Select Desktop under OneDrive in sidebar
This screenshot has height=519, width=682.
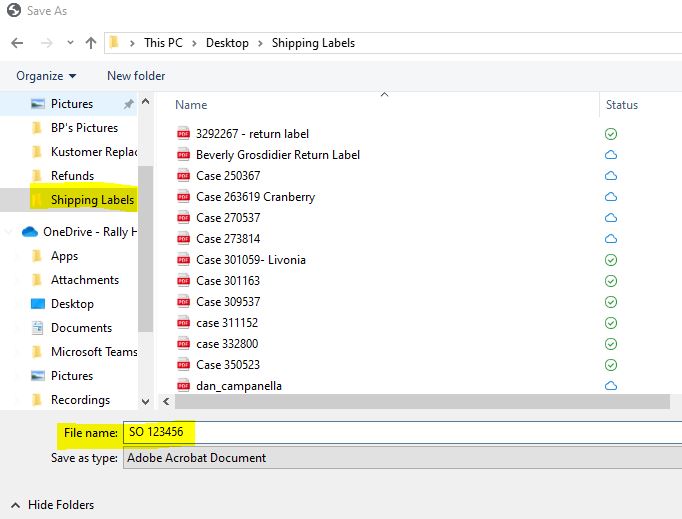coord(72,304)
